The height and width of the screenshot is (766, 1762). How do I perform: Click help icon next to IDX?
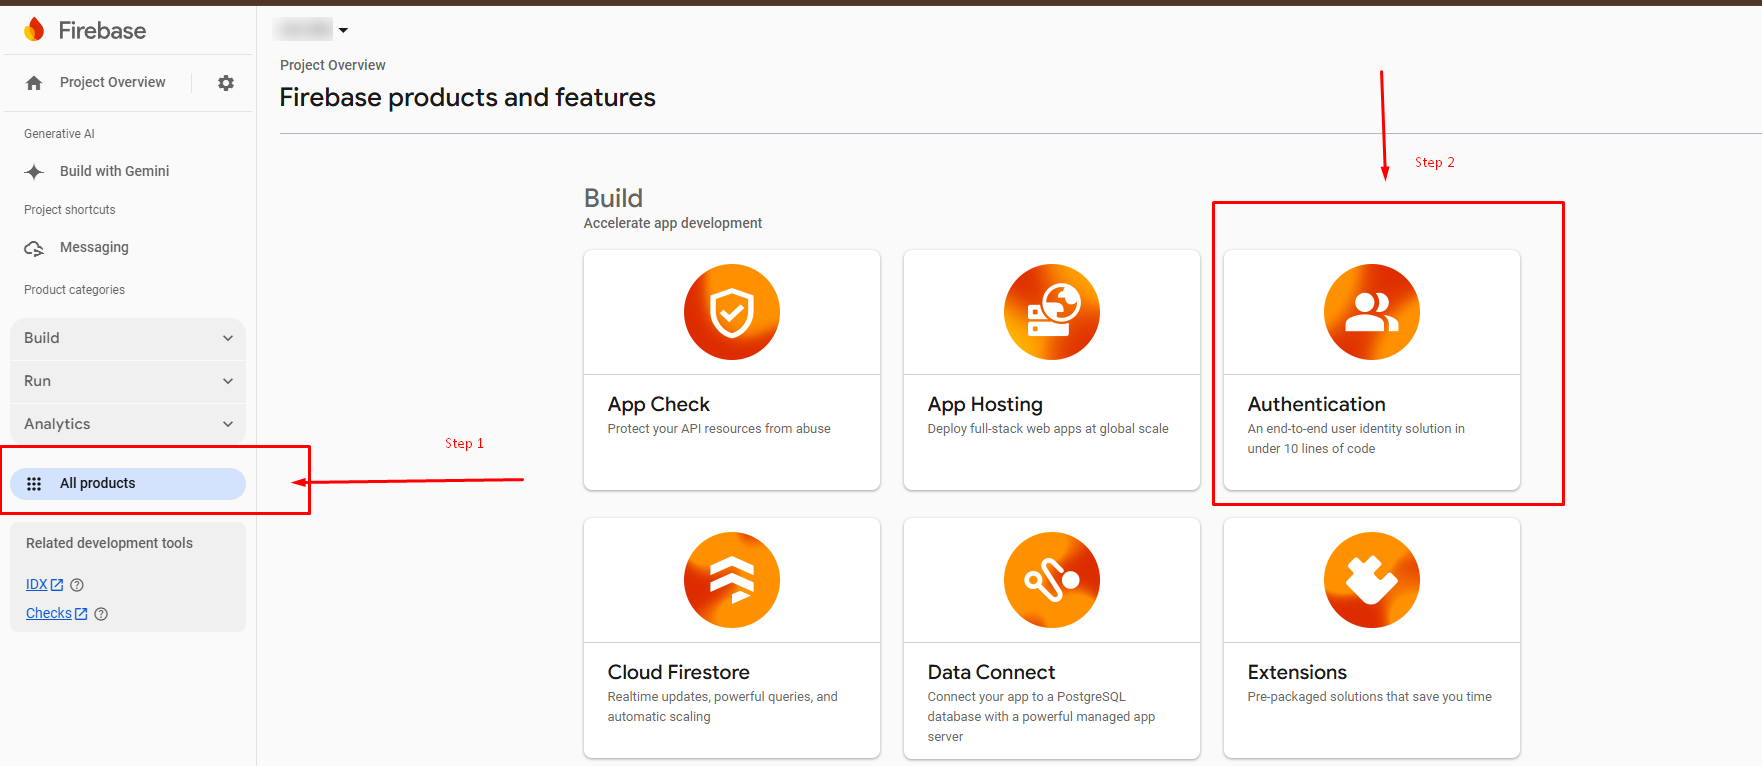77,585
